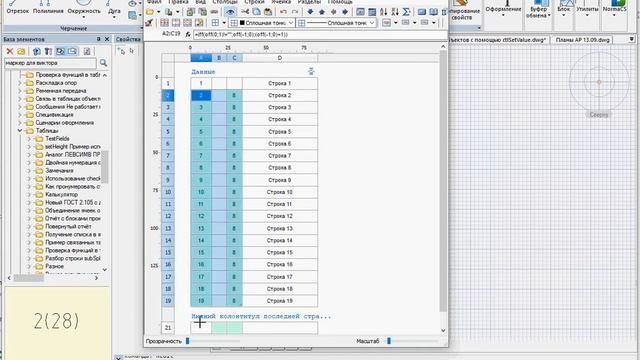The image size is (640, 360).
Task: Switch to the Свойства panel tab
Action: coord(128,39)
